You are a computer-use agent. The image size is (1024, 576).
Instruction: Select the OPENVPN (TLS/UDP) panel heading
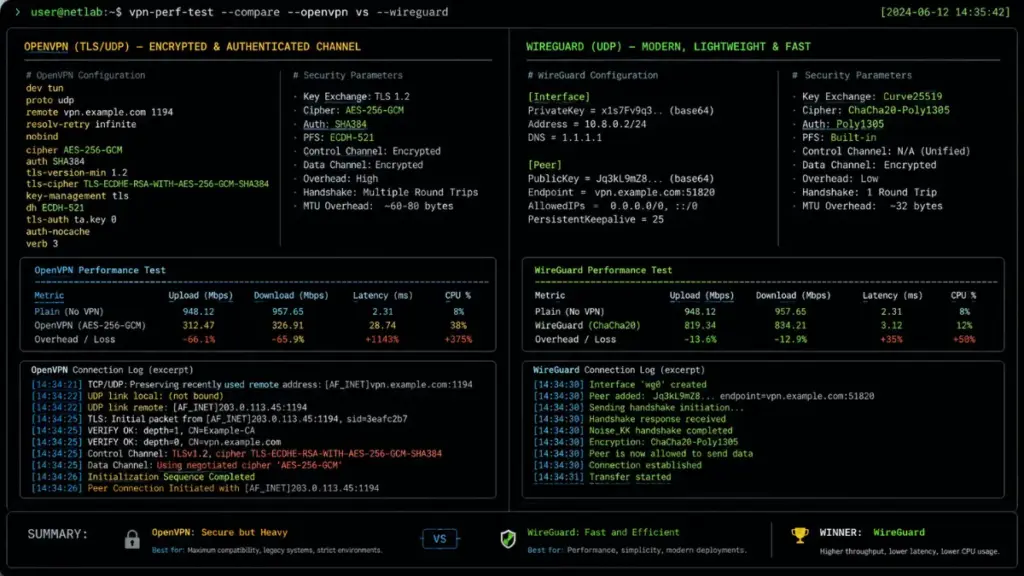(192, 46)
